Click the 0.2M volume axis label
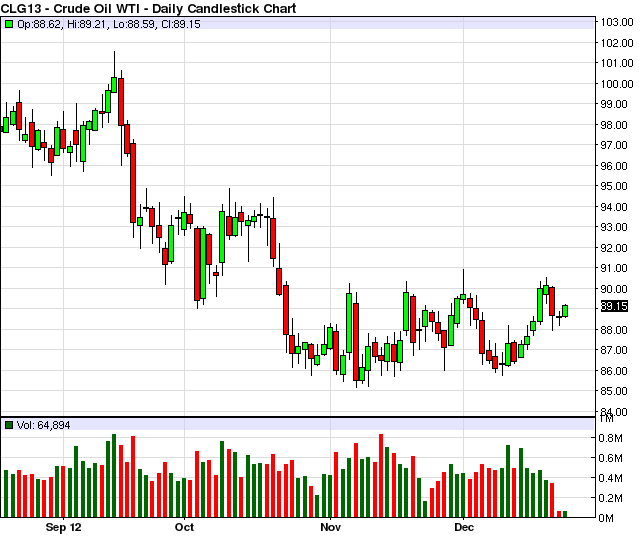Image resolution: width=640 pixels, height=536 pixels. (610, 498)
